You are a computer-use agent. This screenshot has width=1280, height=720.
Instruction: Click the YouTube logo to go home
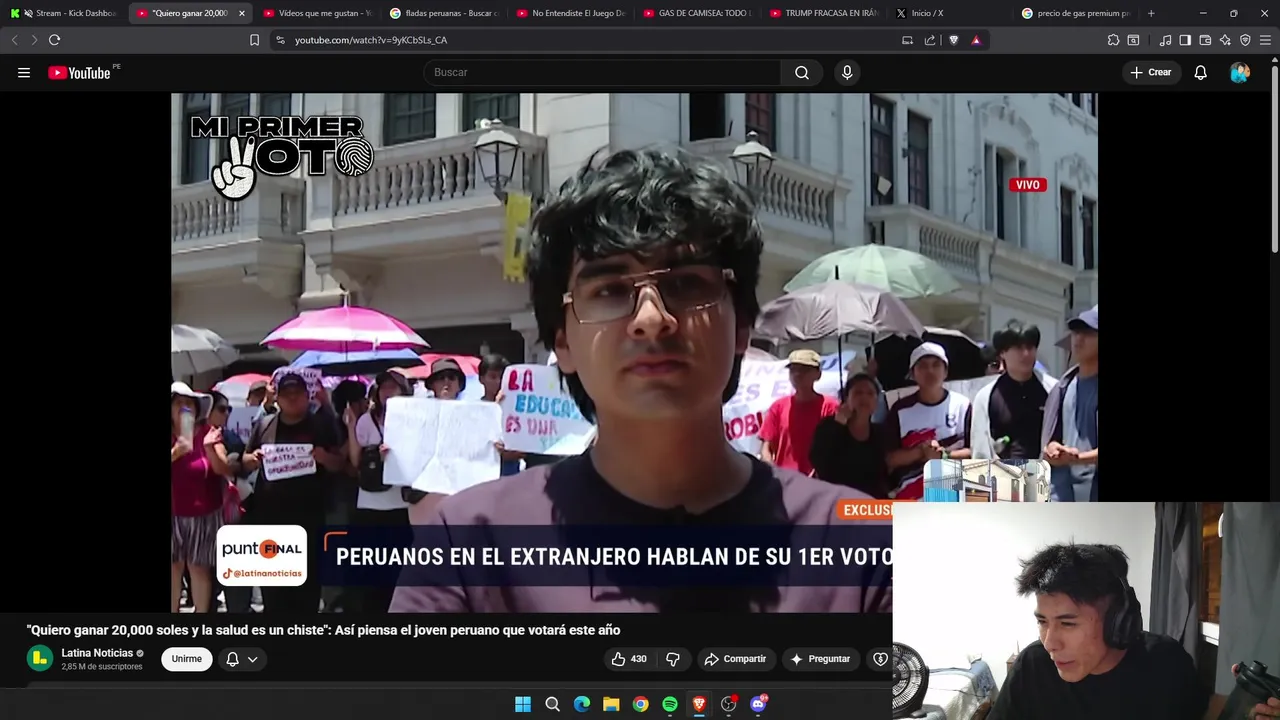(79, 72)
